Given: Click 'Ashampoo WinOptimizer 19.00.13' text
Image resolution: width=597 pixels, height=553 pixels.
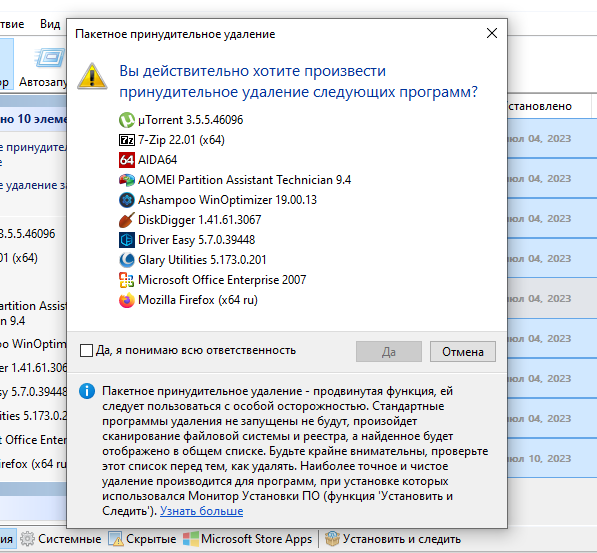Looking at the screenshot, I should point(227,200).
